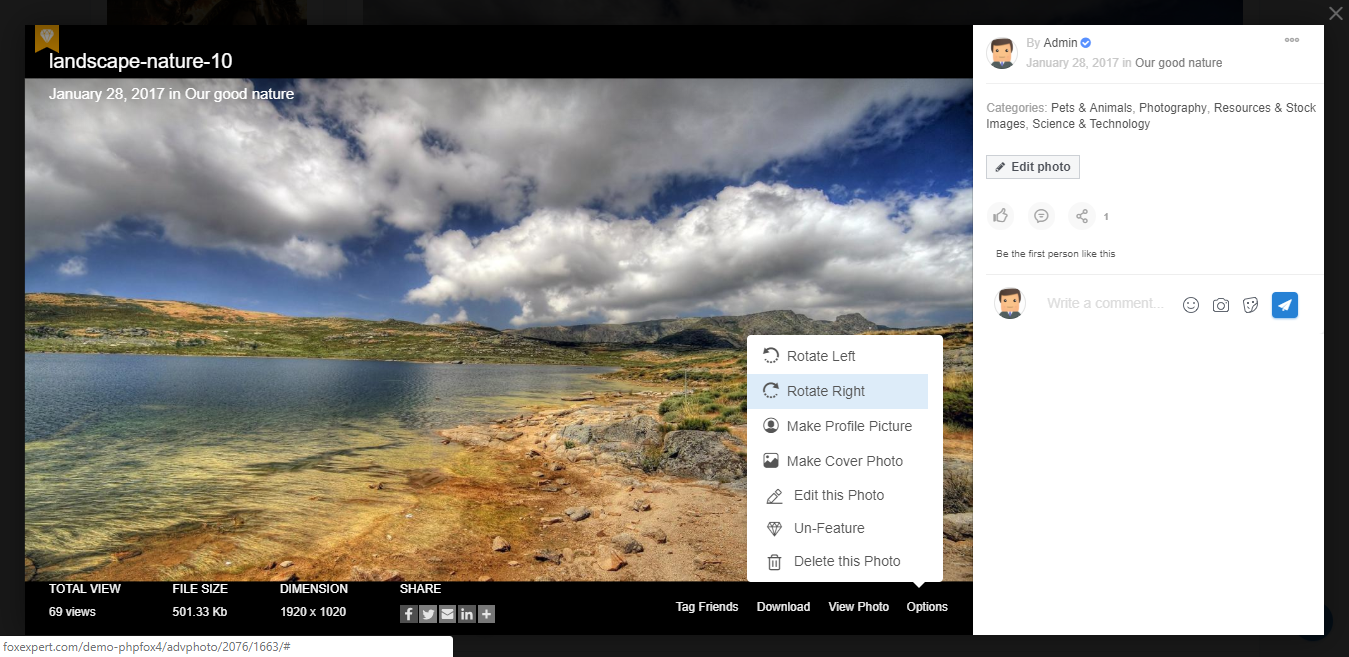Image resolution: width=1349 pixels, height=657 pixels.
Task: Click Our good nature link over the photo
Action: 240,94
